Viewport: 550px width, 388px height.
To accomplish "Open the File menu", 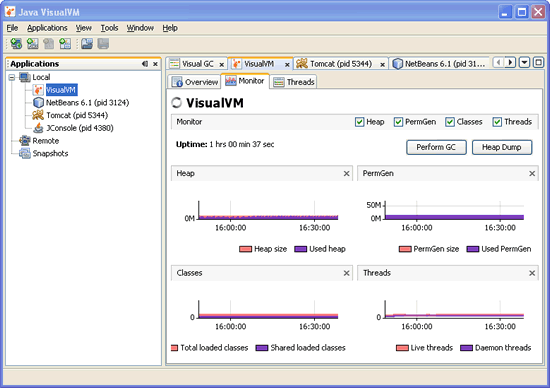I will [12, 28].
